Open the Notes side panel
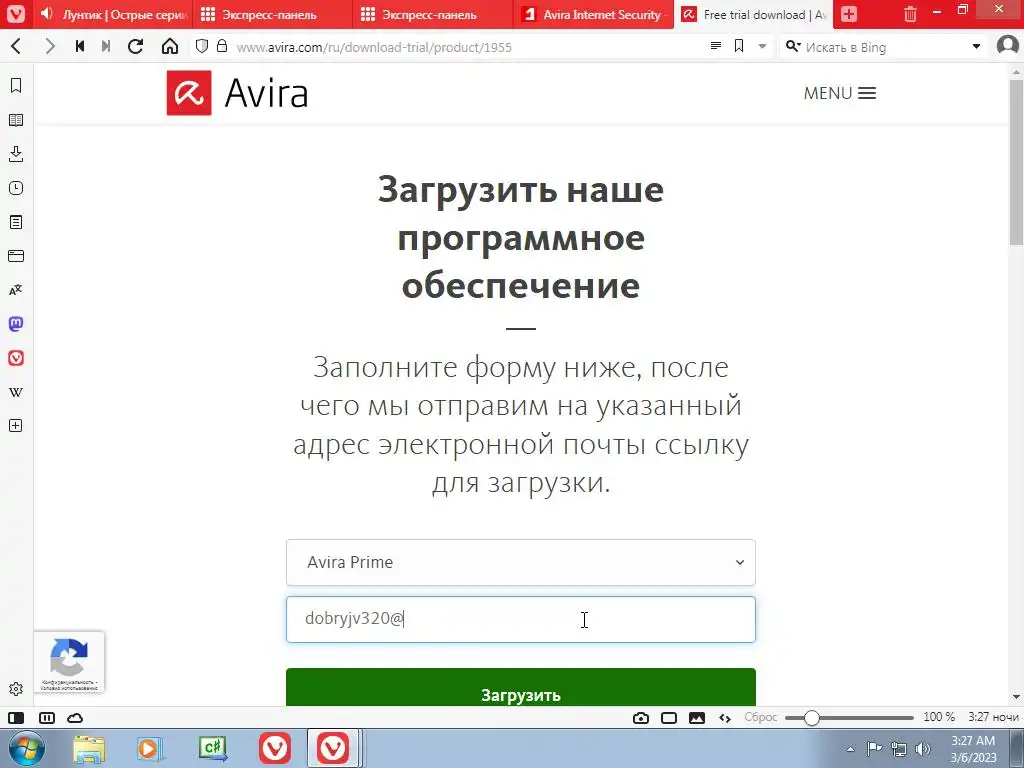This screenshot has width=1024, height=768. click(16, 222)
